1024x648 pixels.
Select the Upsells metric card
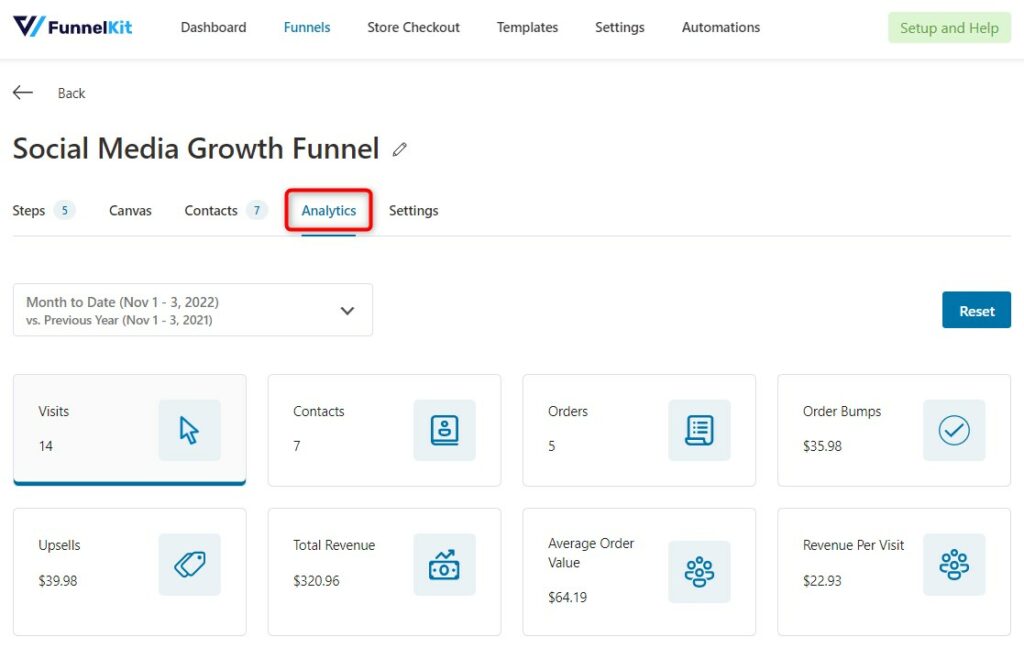click(130, 572)
